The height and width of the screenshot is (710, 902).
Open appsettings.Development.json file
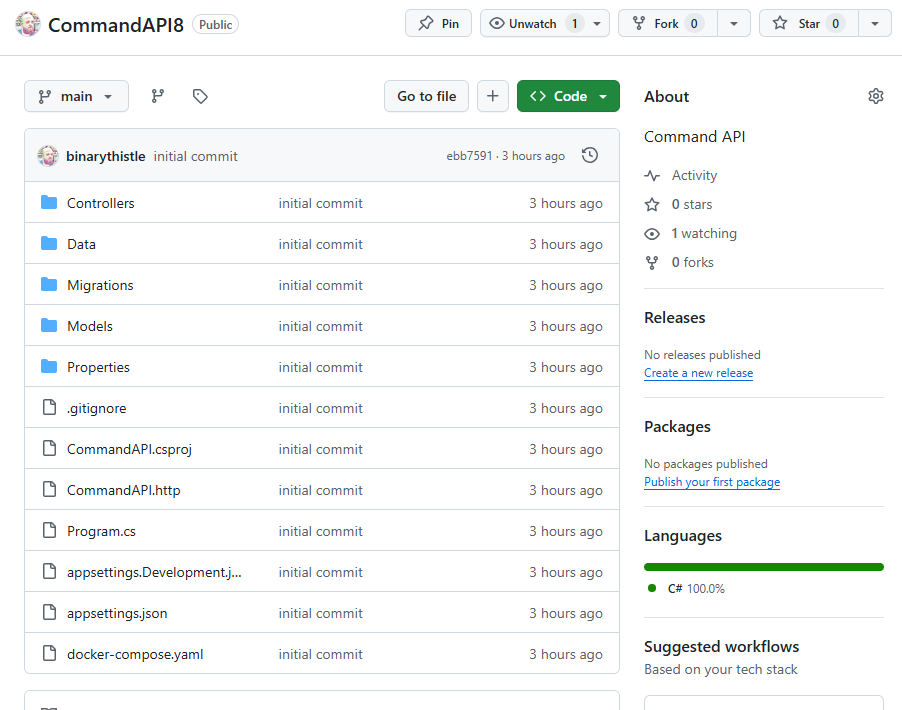(x=154, y=572)
